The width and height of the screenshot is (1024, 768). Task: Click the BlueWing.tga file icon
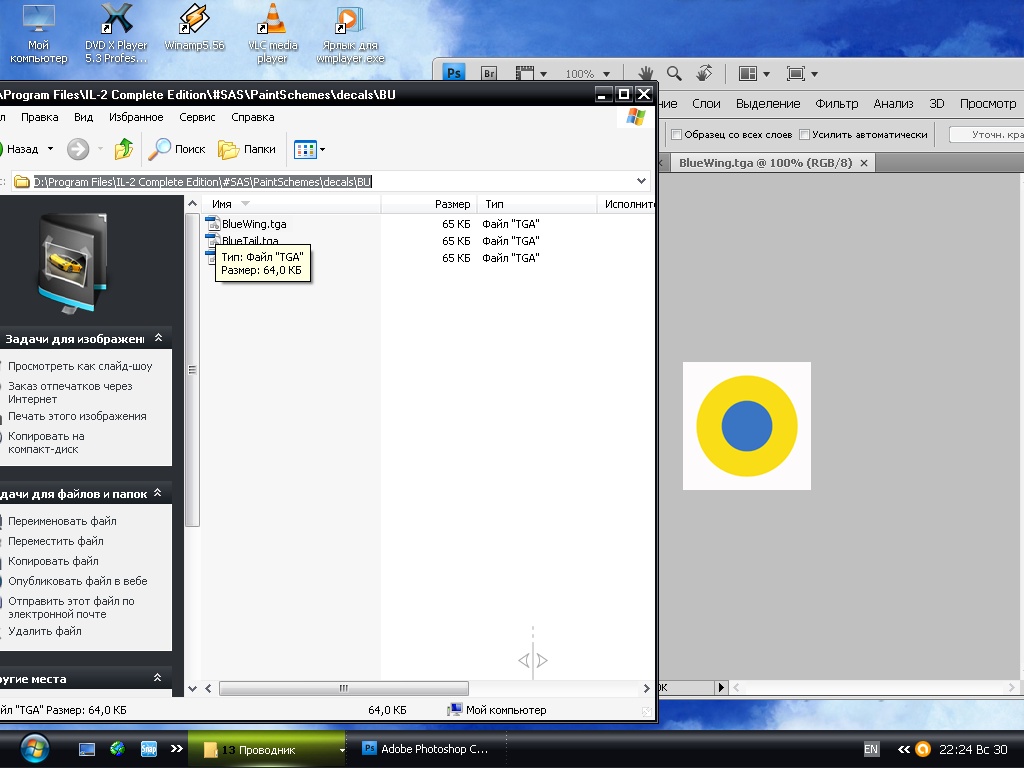[212, 223]
